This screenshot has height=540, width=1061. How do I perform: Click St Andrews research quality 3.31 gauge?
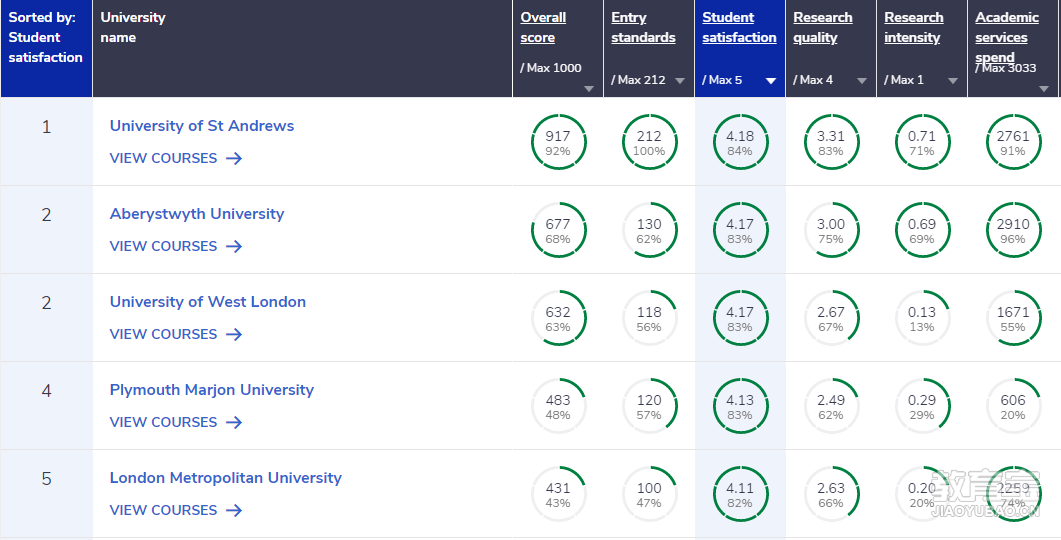click(831, 142)
